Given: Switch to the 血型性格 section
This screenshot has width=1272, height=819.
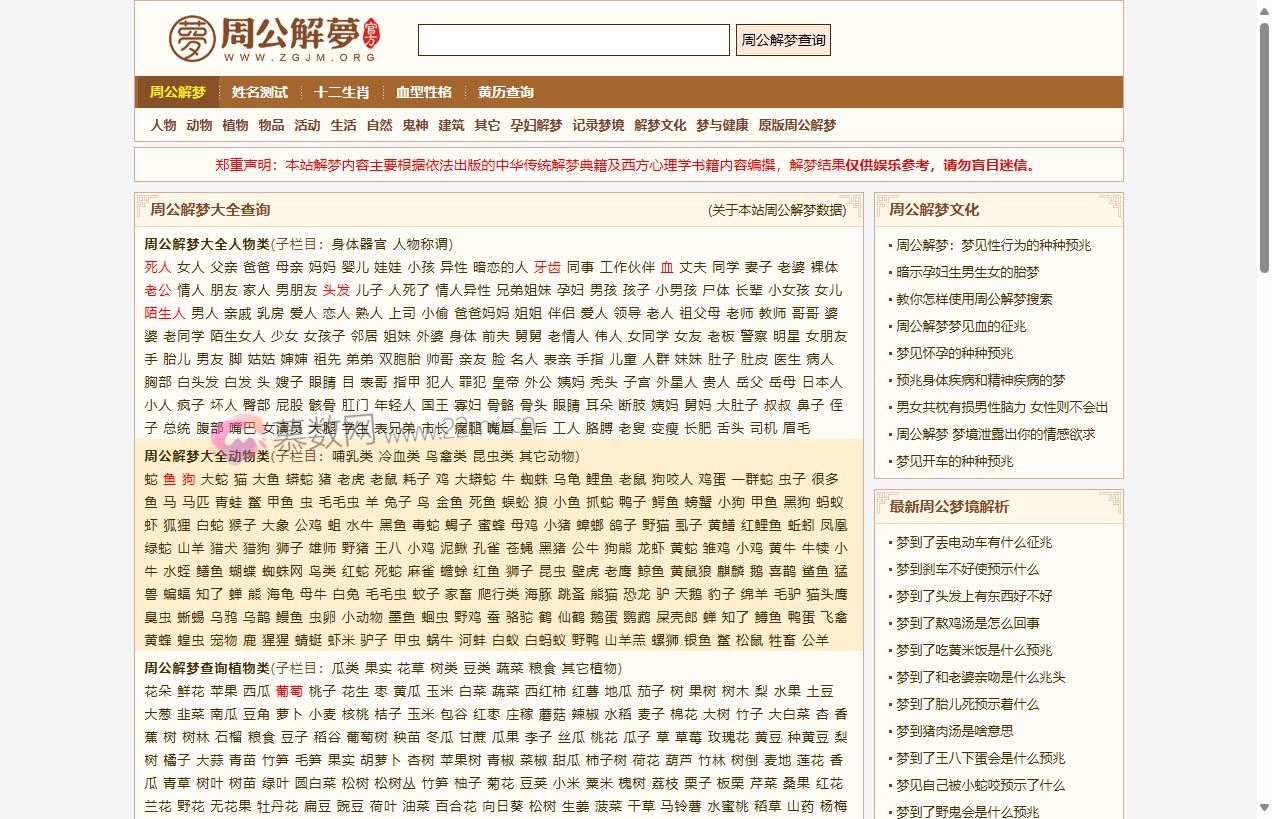Looking at the screenshot, I should 424,92.
